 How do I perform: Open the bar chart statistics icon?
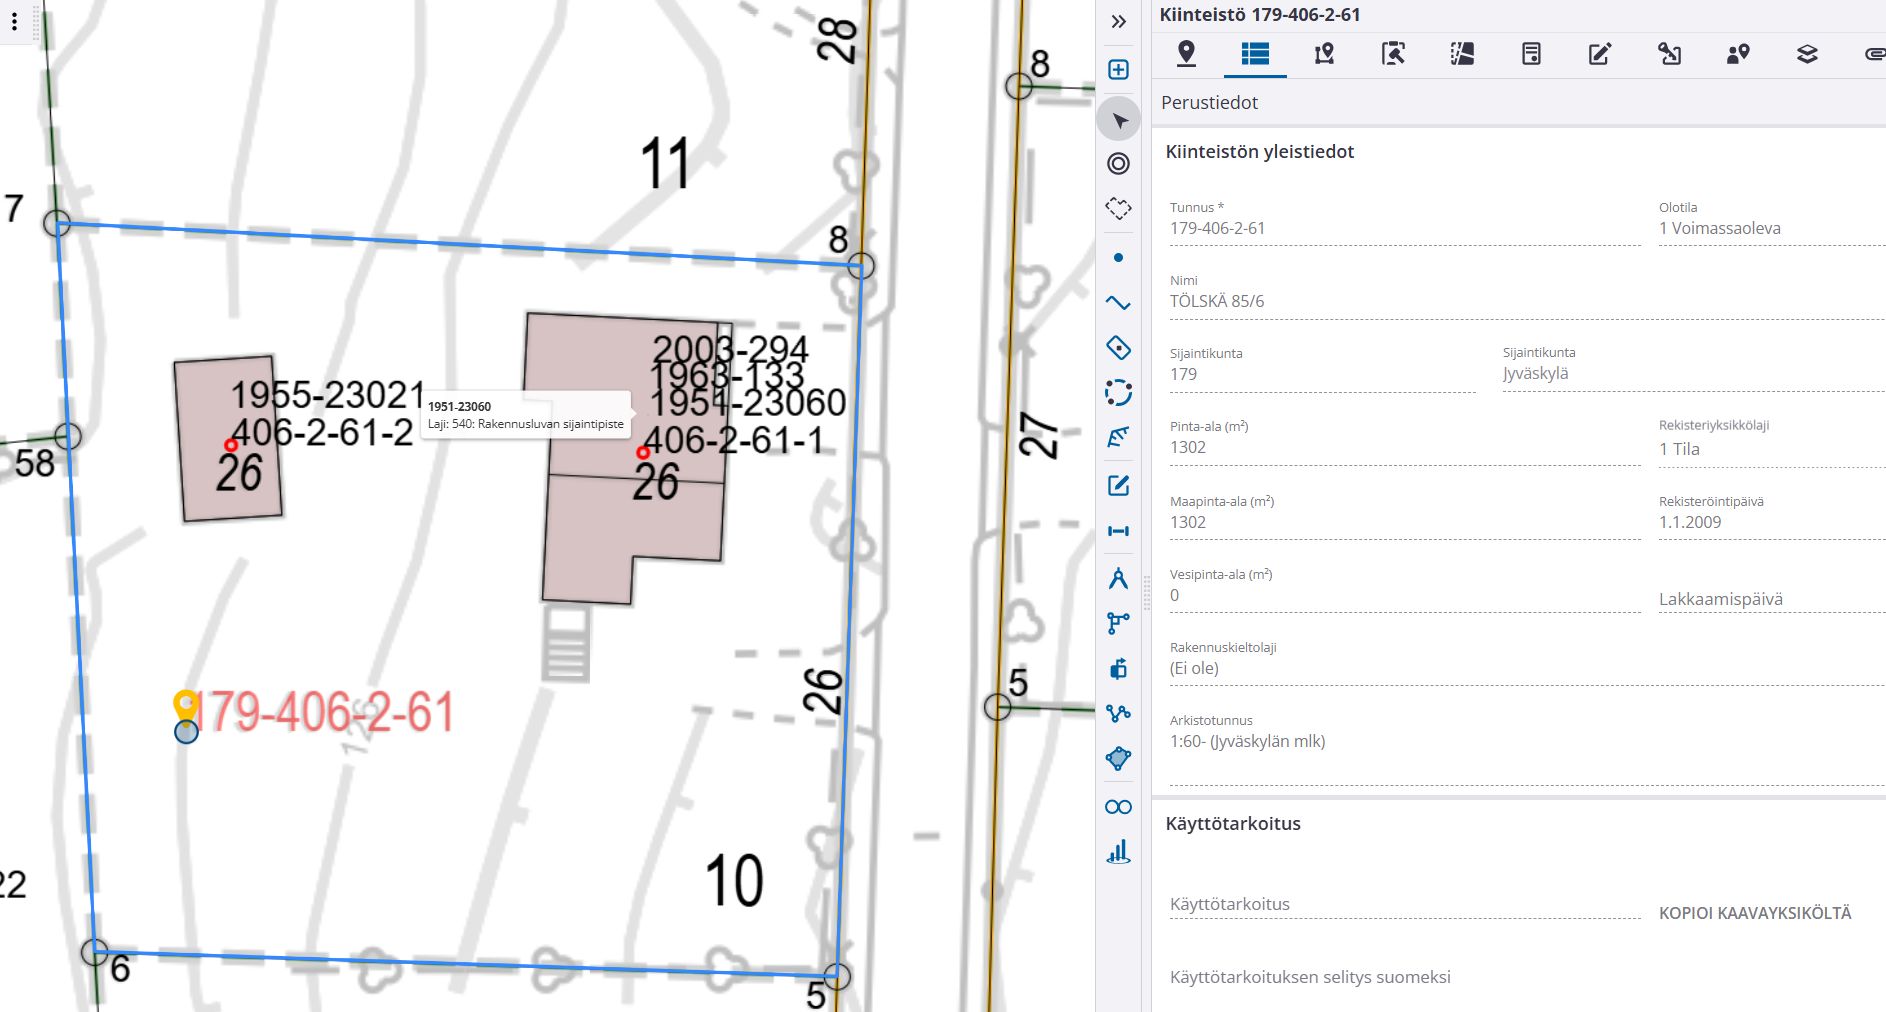1118,852
